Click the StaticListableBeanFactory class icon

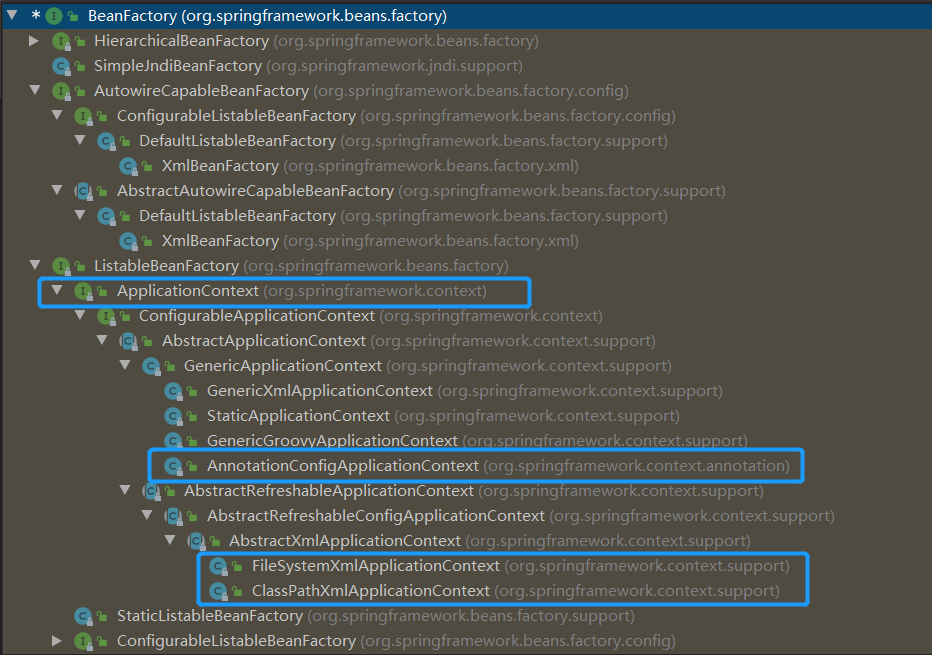(x=83, y=616)
